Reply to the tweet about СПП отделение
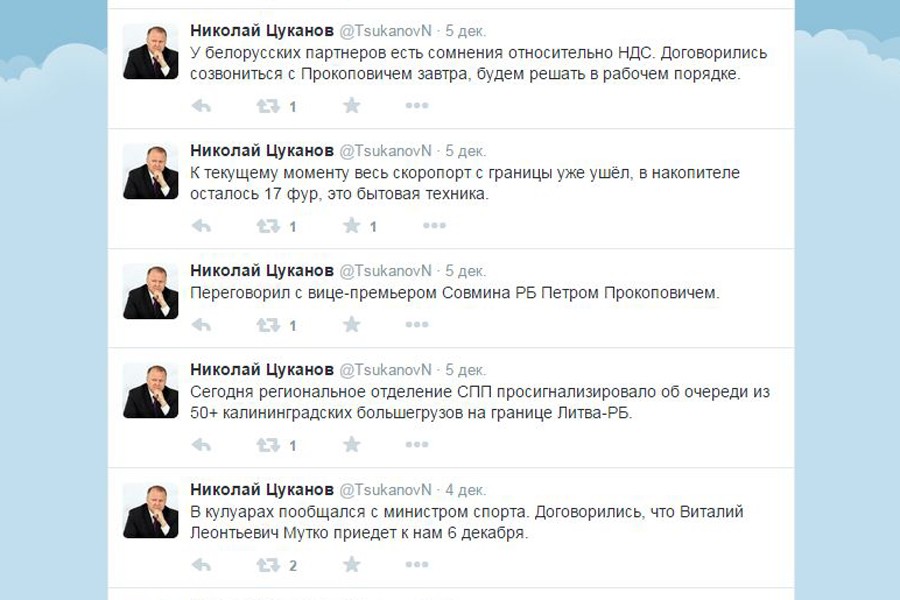The width and height of the screenshot is (900, 600). pyautogui.click(x=201, y=445)
